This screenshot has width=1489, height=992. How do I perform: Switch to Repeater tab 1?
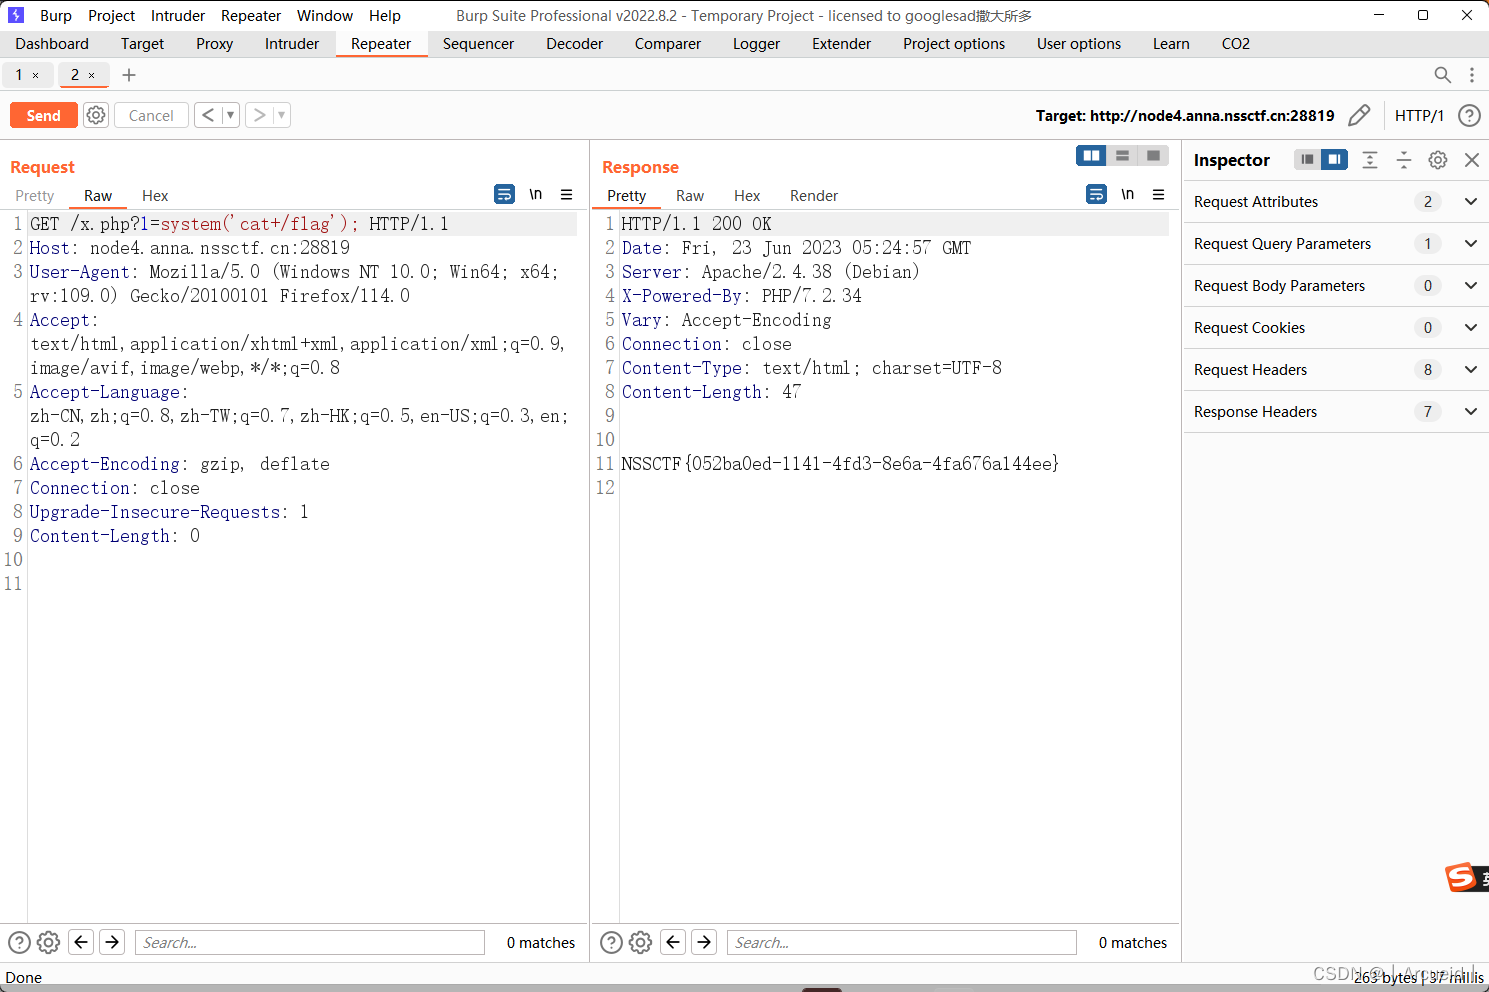(x=18, y=75)
